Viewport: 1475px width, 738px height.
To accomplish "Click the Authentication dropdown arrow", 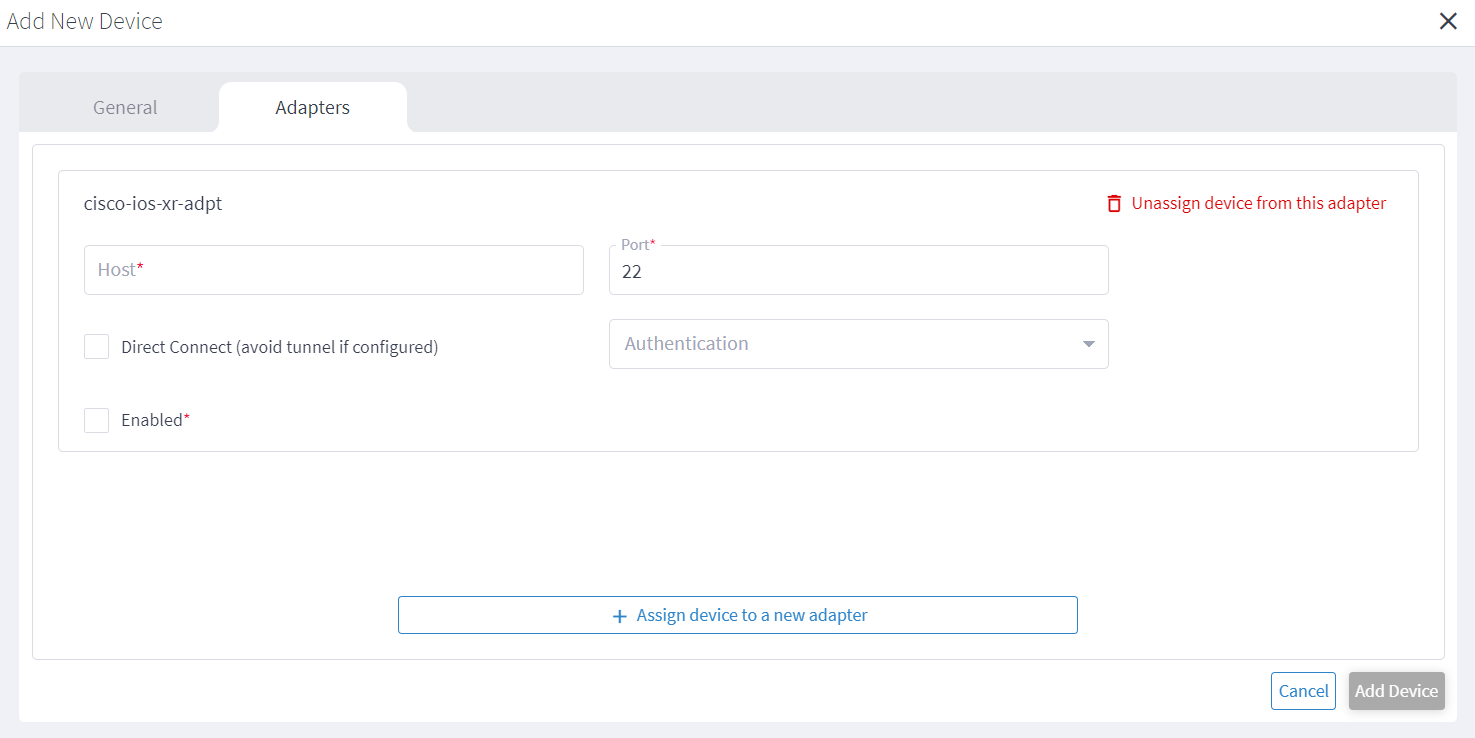I will point(1088,345).
